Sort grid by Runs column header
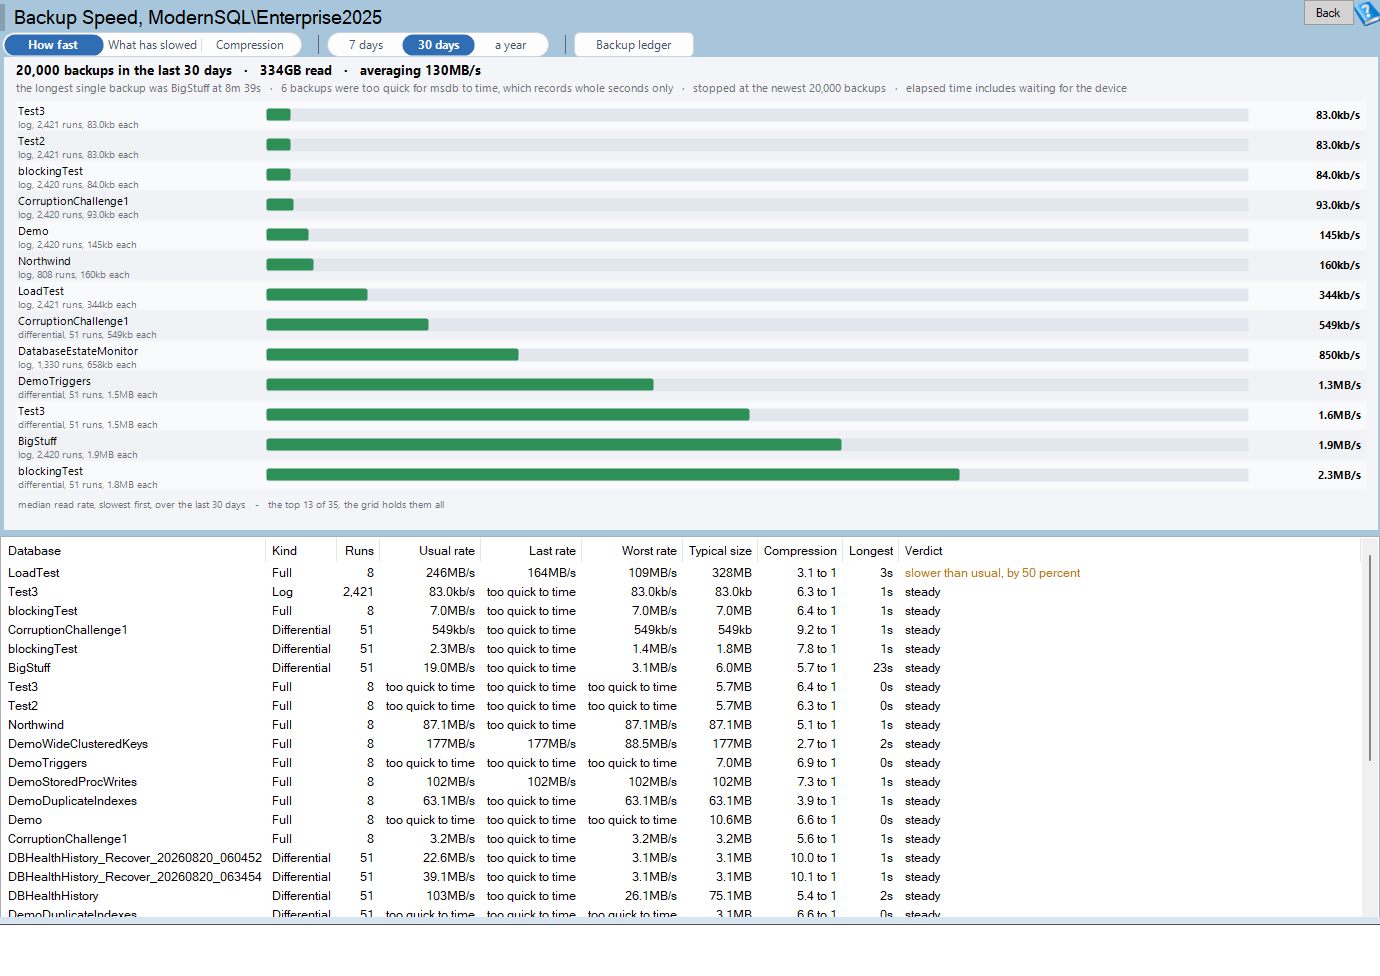This screenshot has width=1380, height=976. [359, 551]
